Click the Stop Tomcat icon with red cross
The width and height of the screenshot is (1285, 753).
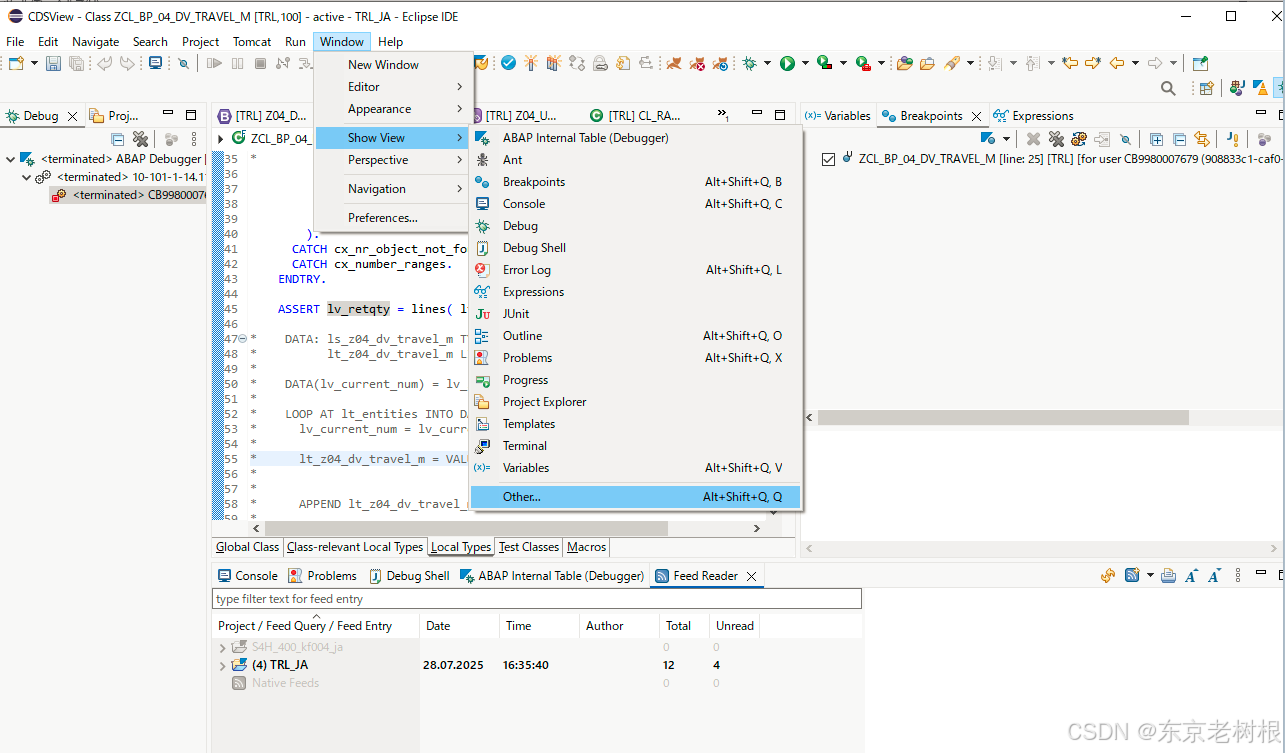tap(697, 63)
